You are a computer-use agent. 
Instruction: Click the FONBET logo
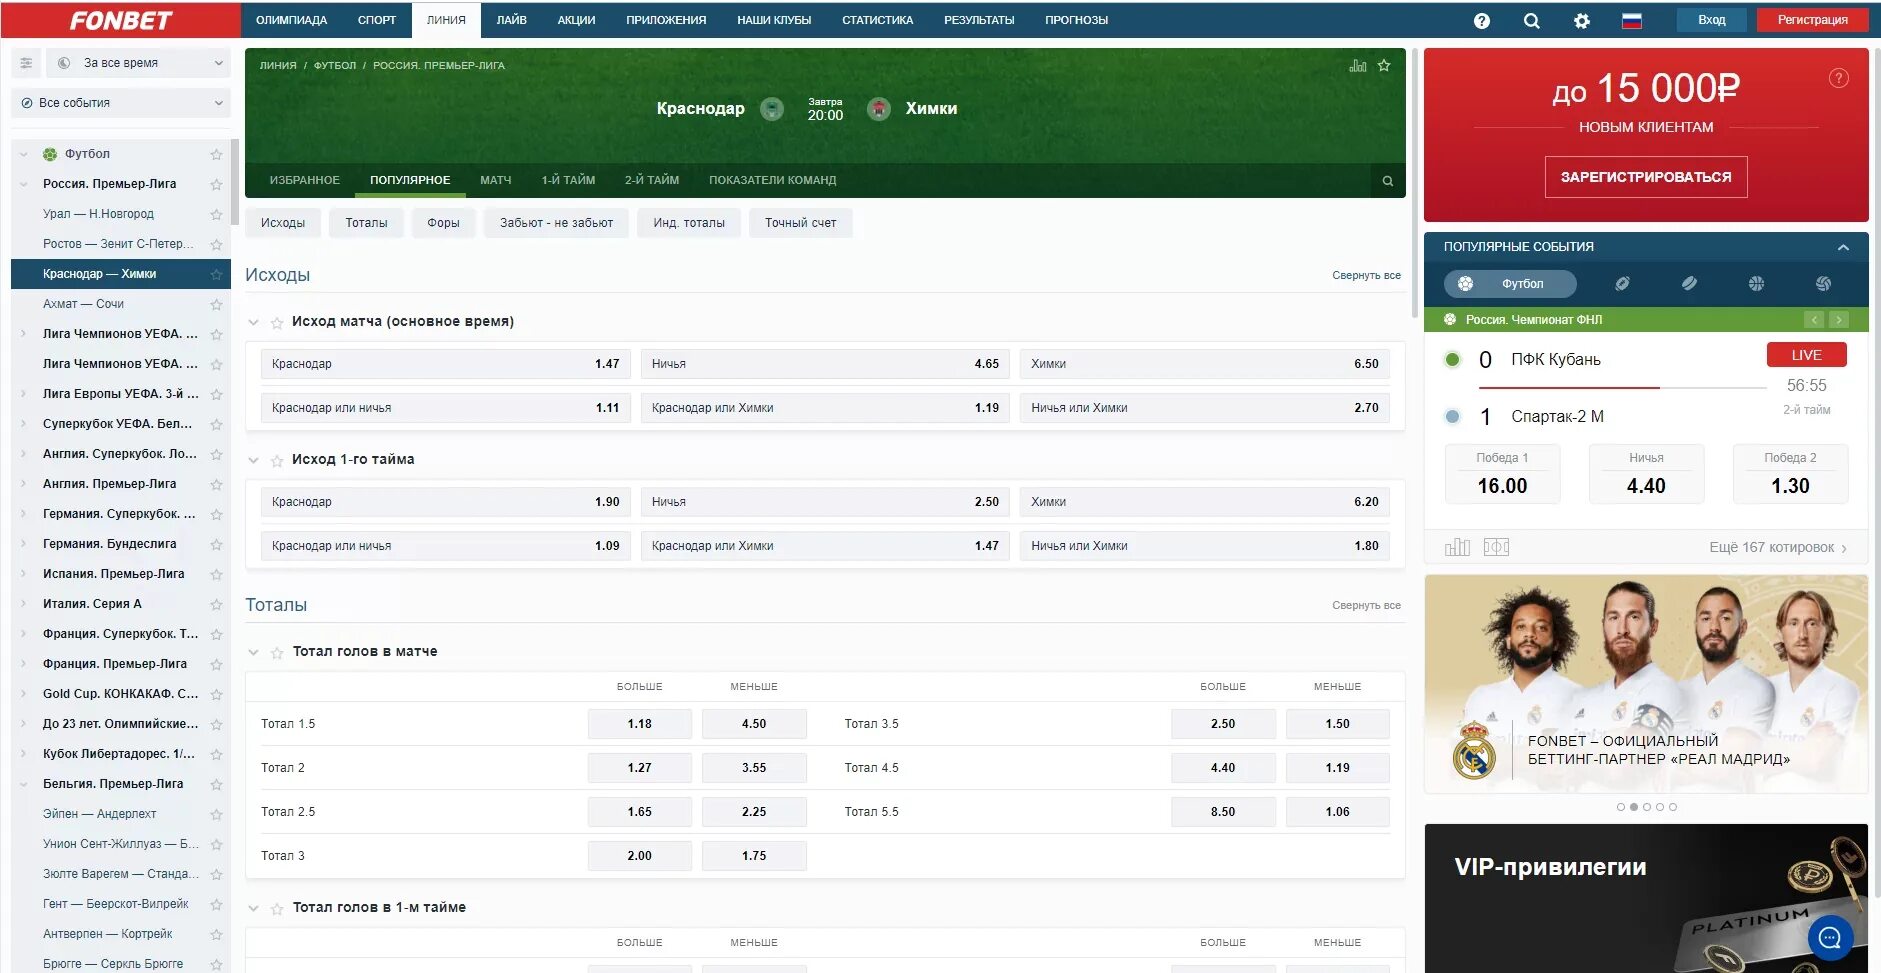click(x=120, y=20)
